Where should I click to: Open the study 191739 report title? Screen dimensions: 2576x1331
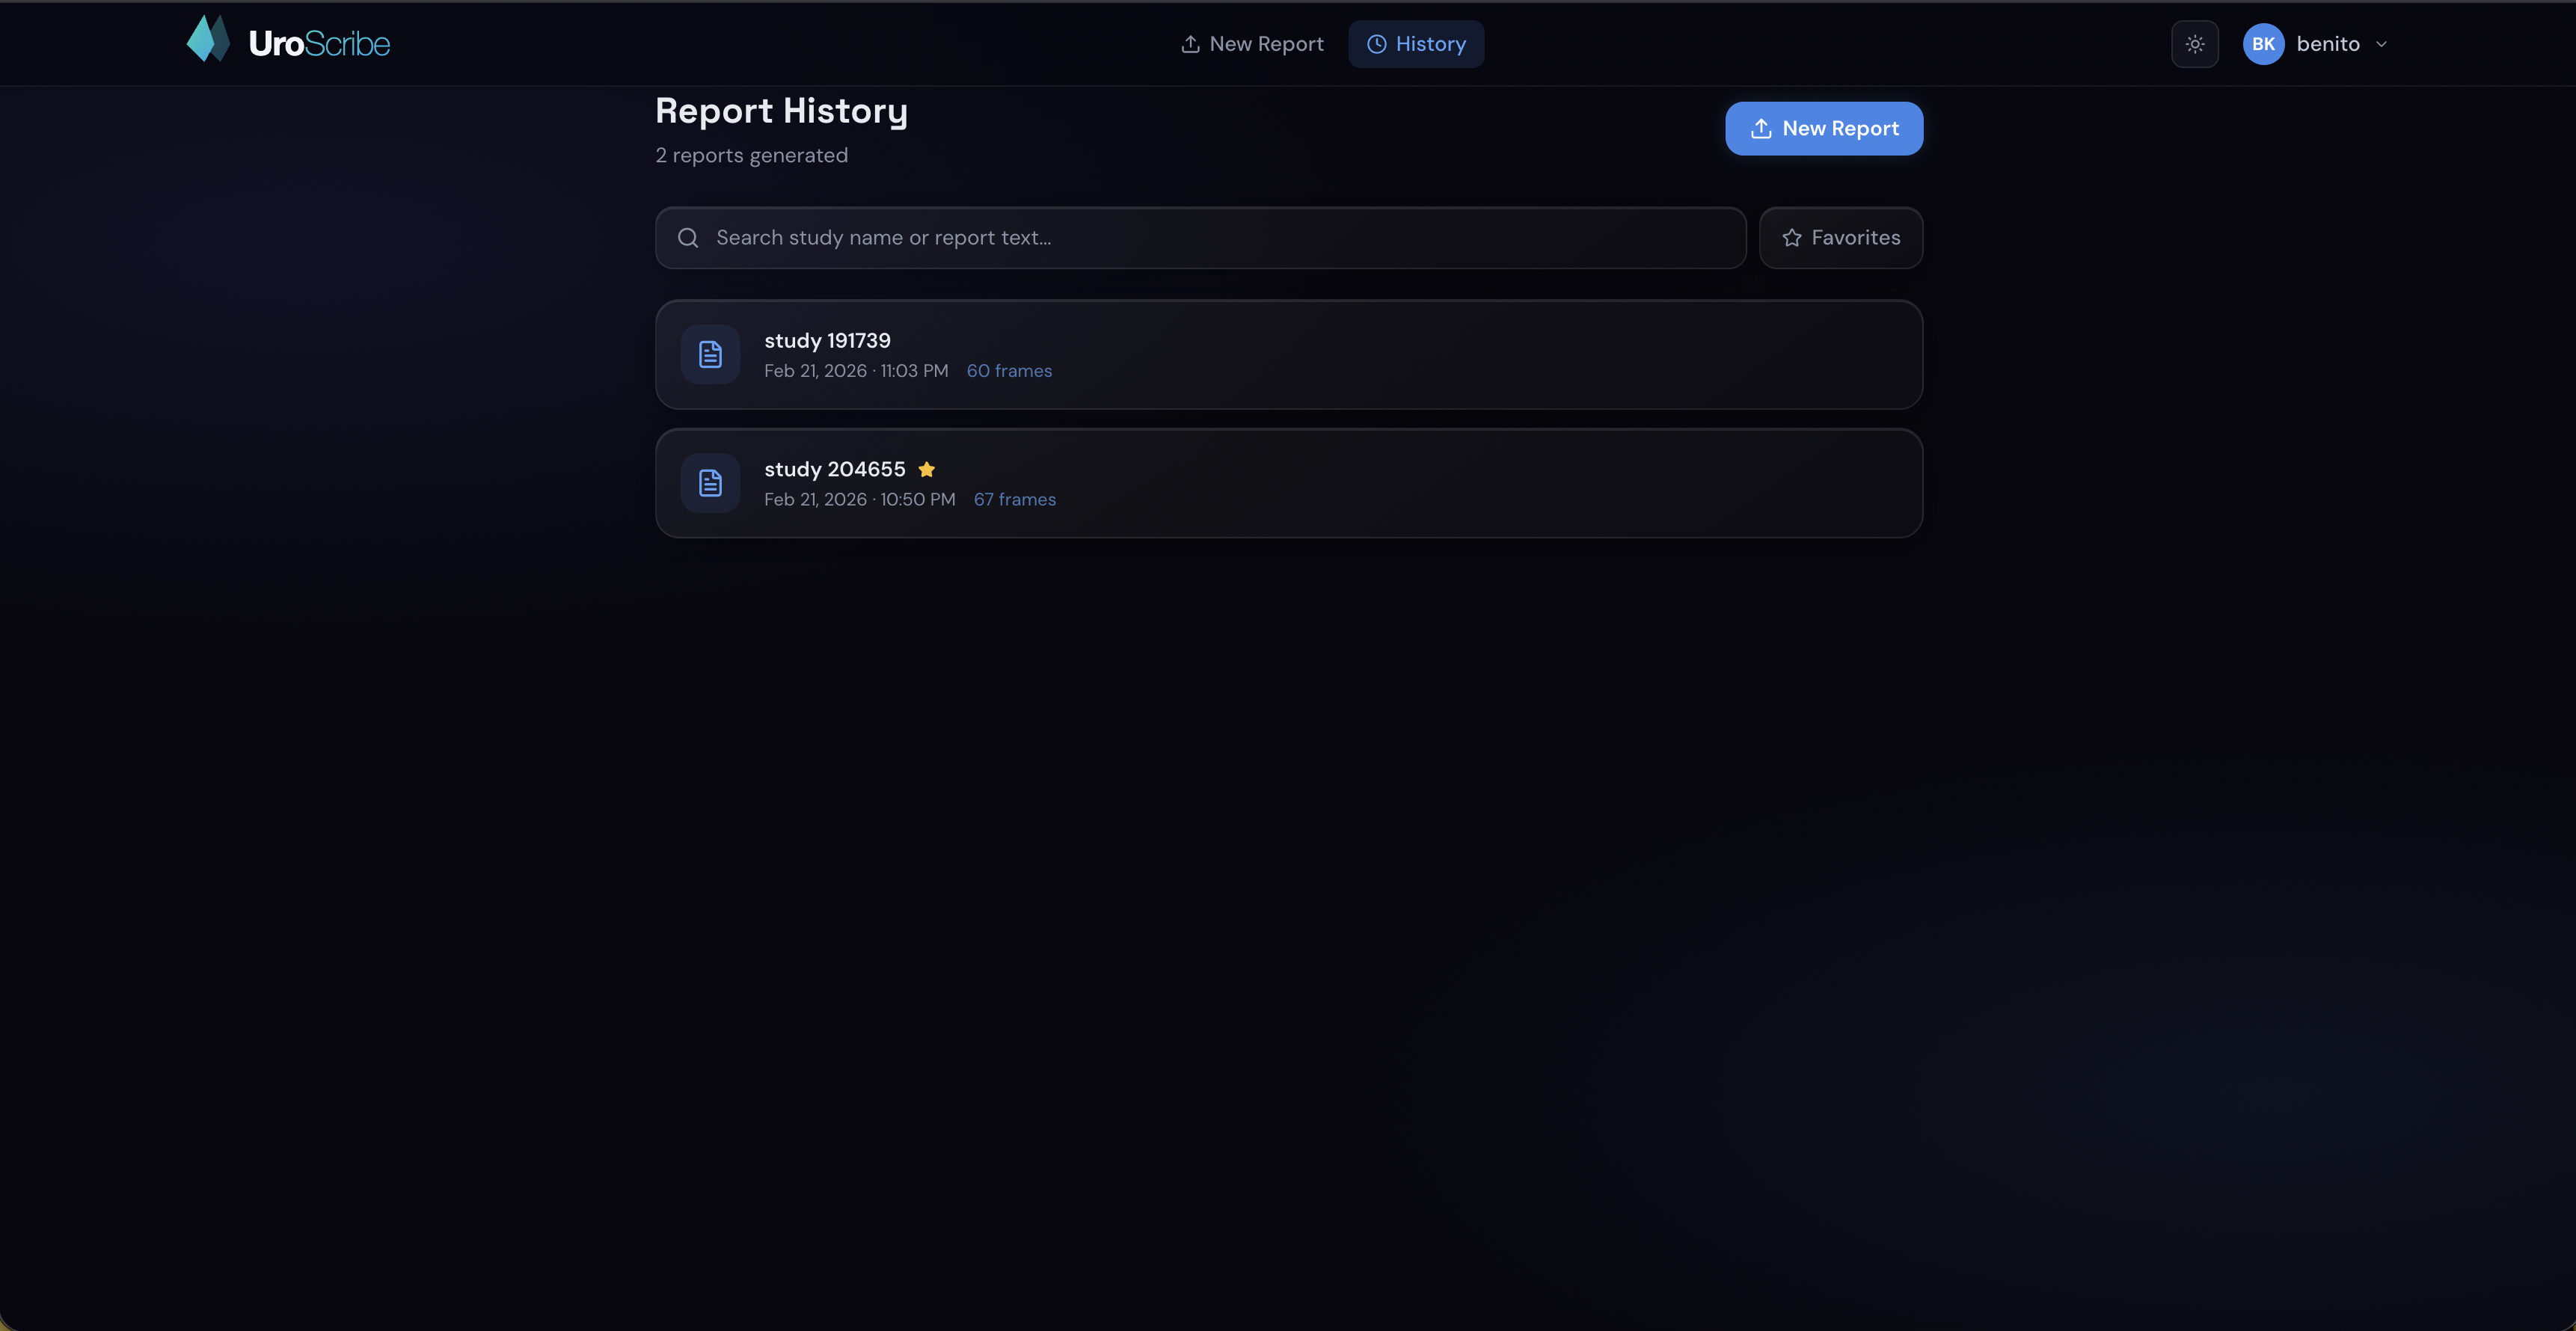coord(827,341)
